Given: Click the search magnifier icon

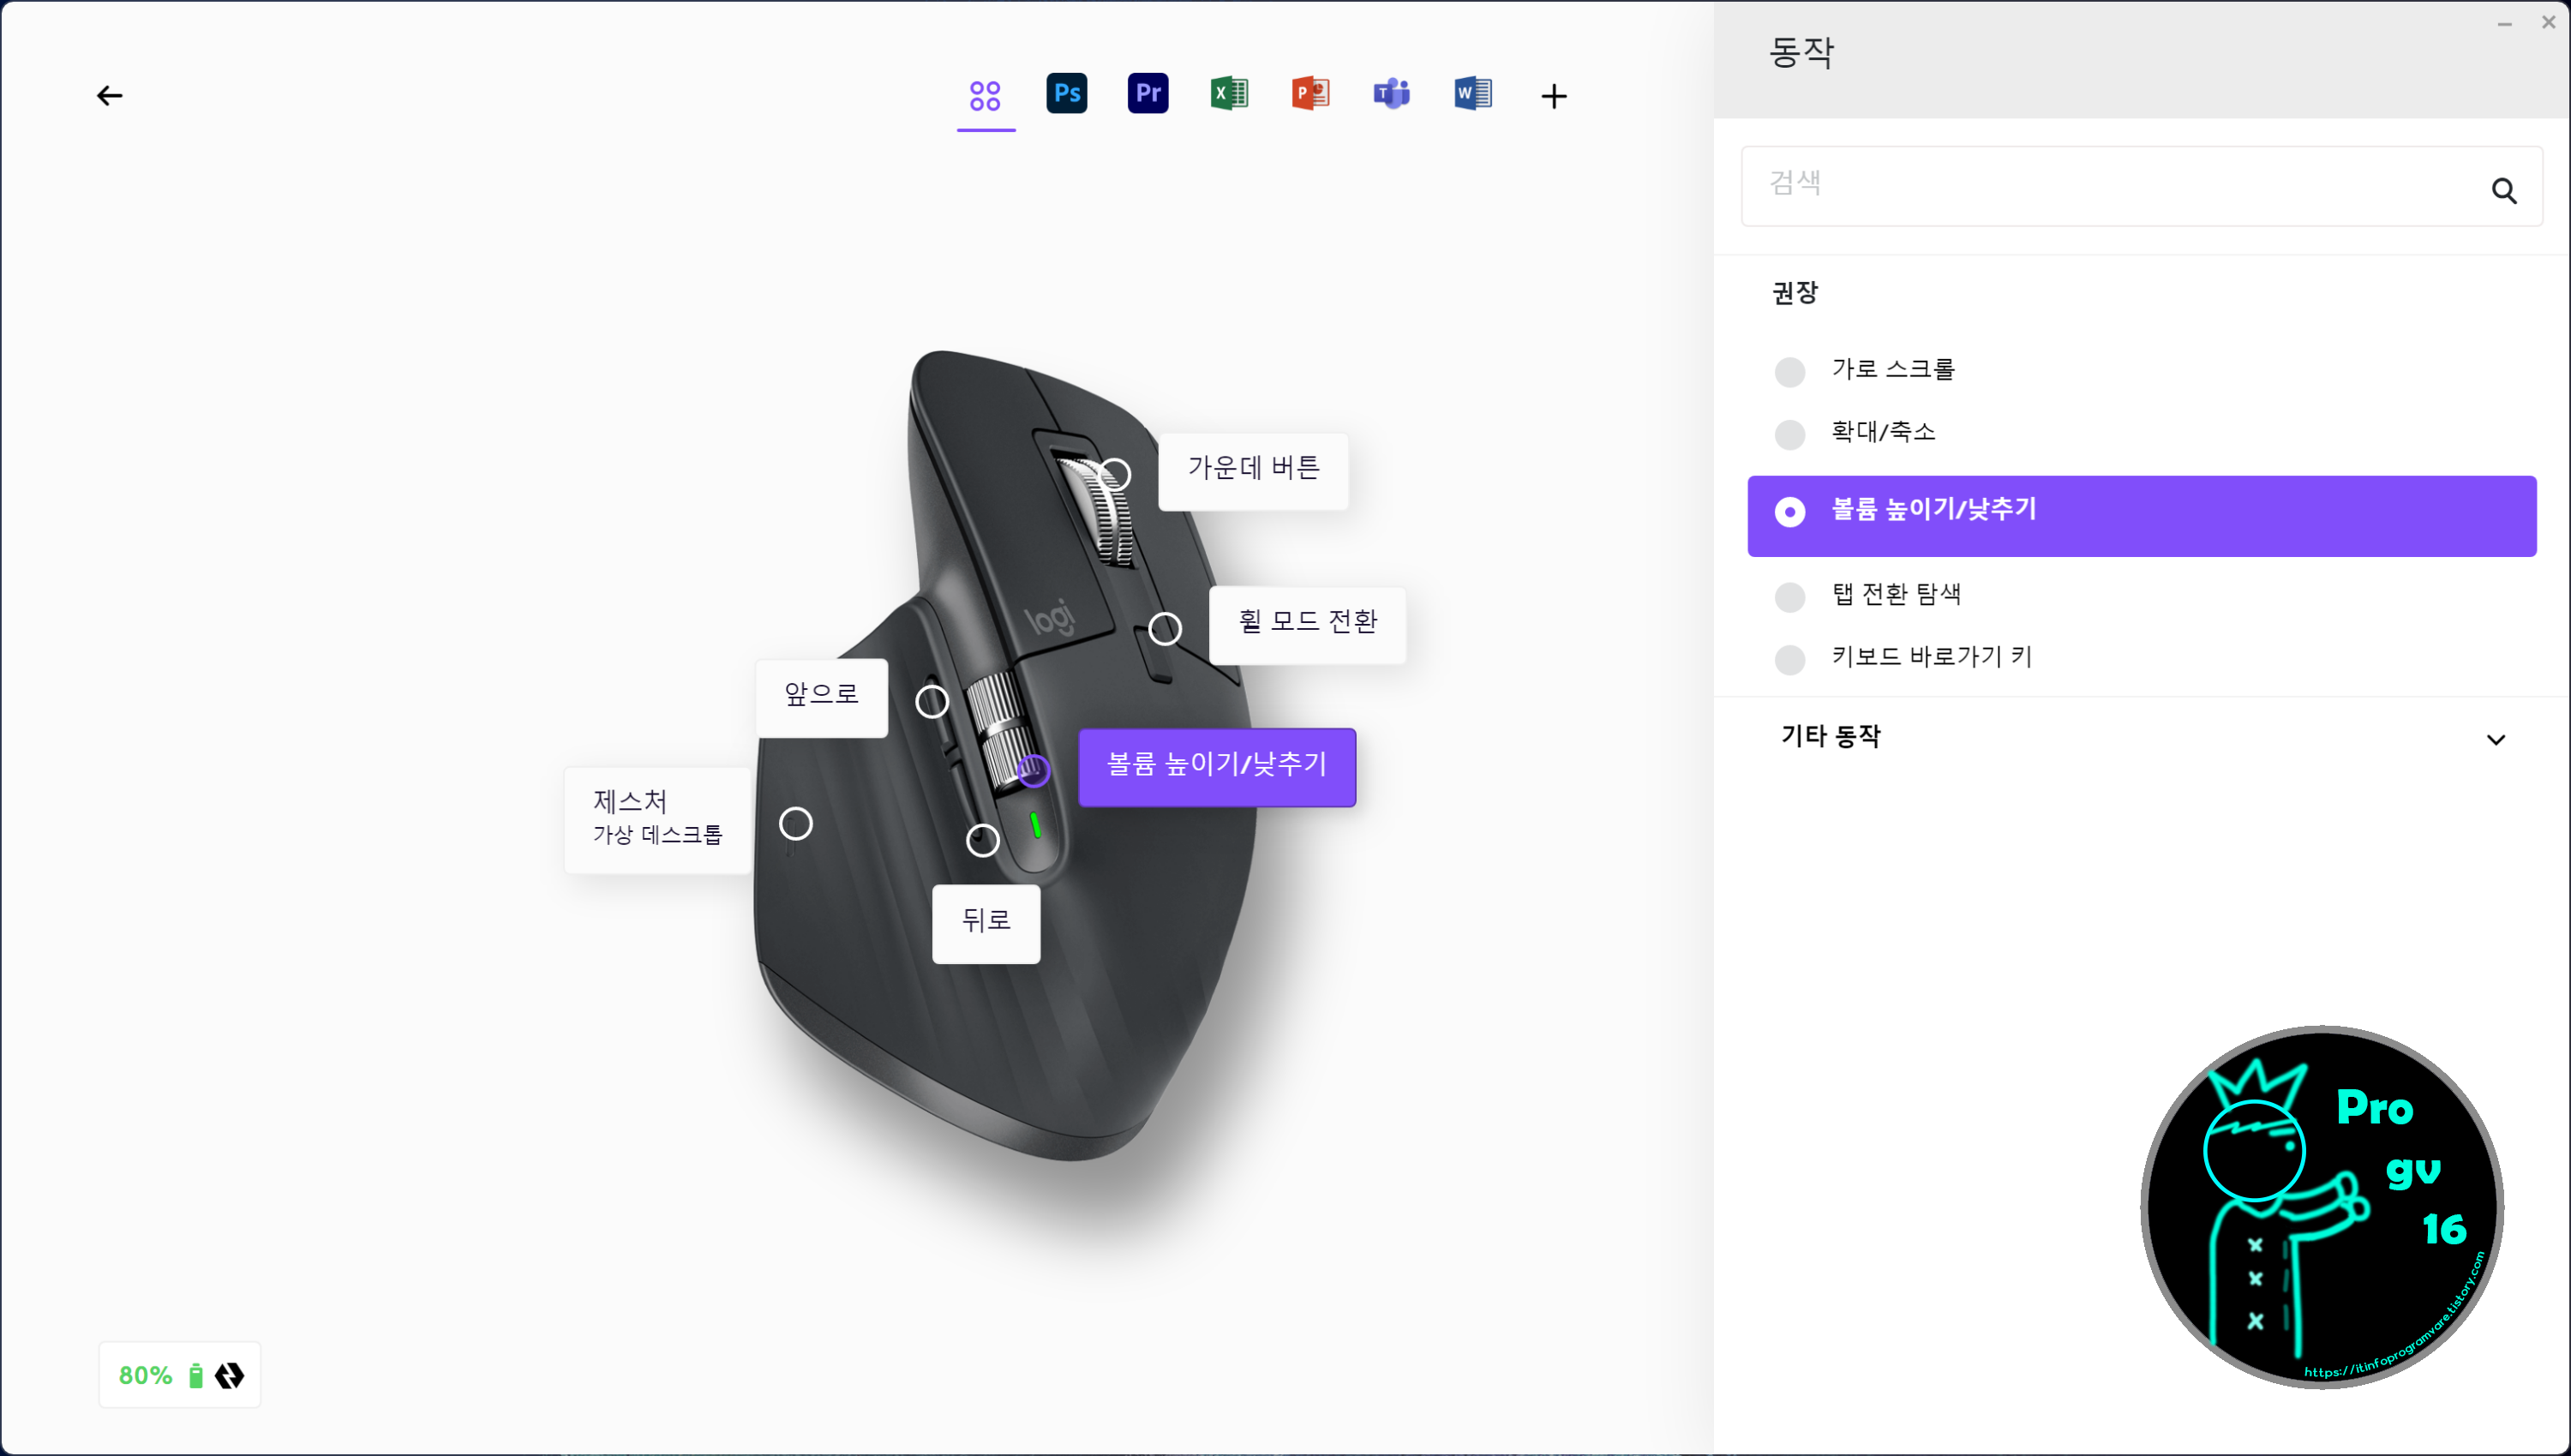Looking at the screenshot, I should [2503, 190].
